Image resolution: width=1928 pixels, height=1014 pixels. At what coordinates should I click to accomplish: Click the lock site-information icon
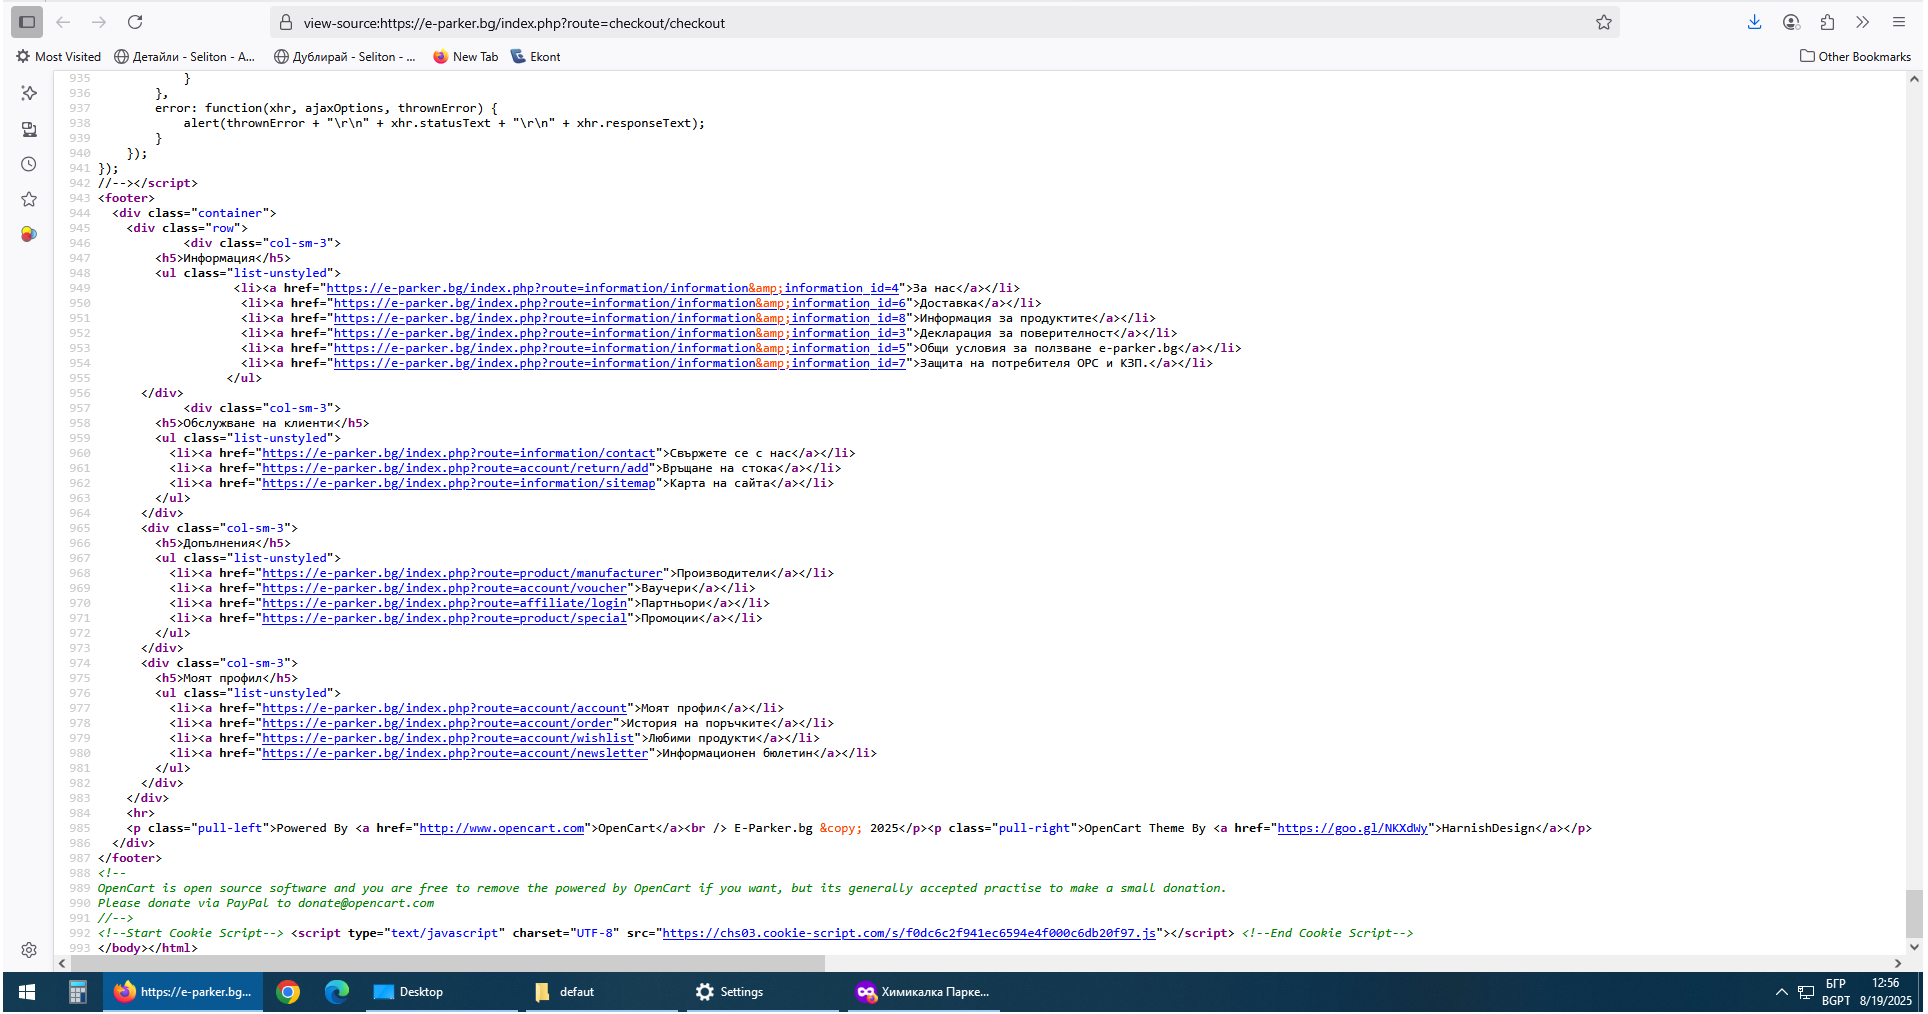[x=286, y=22]
